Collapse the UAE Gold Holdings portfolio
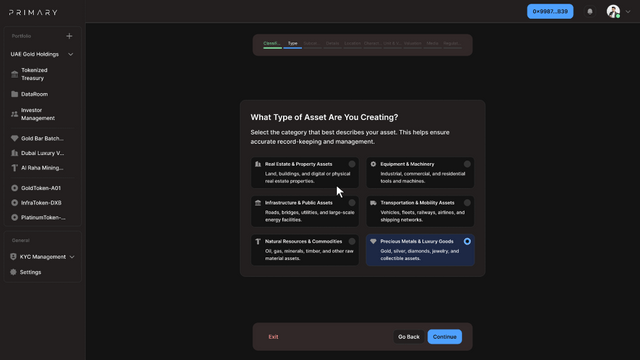The height and width of the screenshot is (360, 640). [x=71, y=54]
